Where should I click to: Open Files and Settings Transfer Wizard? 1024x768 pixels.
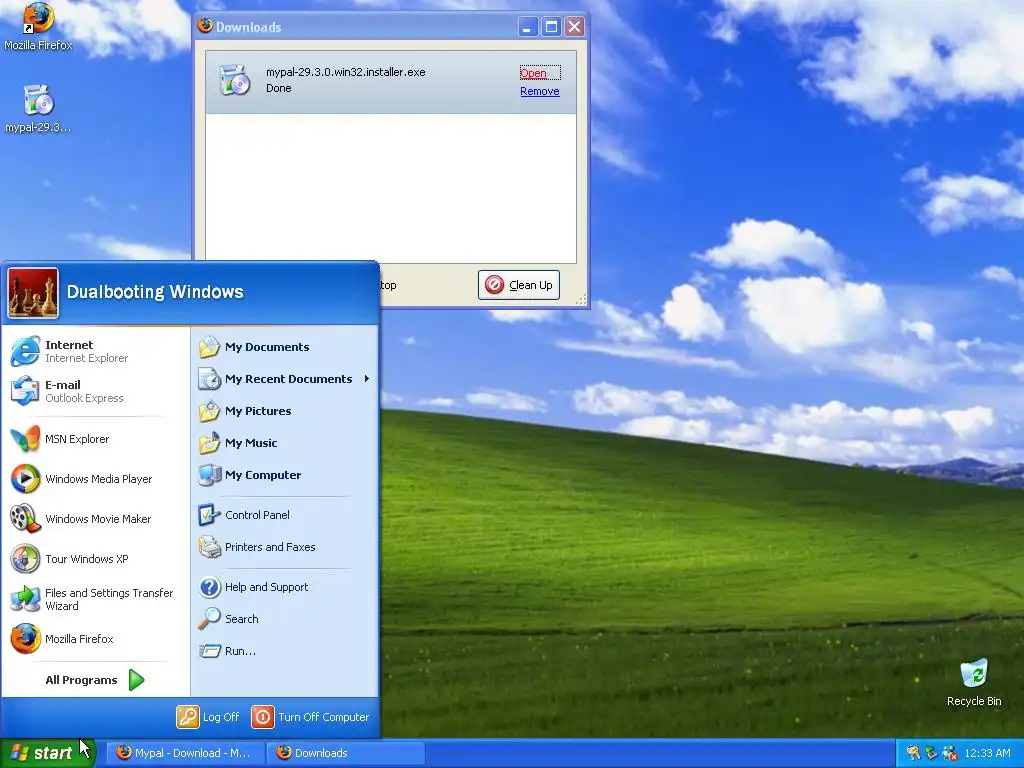(x=95, y=599)
